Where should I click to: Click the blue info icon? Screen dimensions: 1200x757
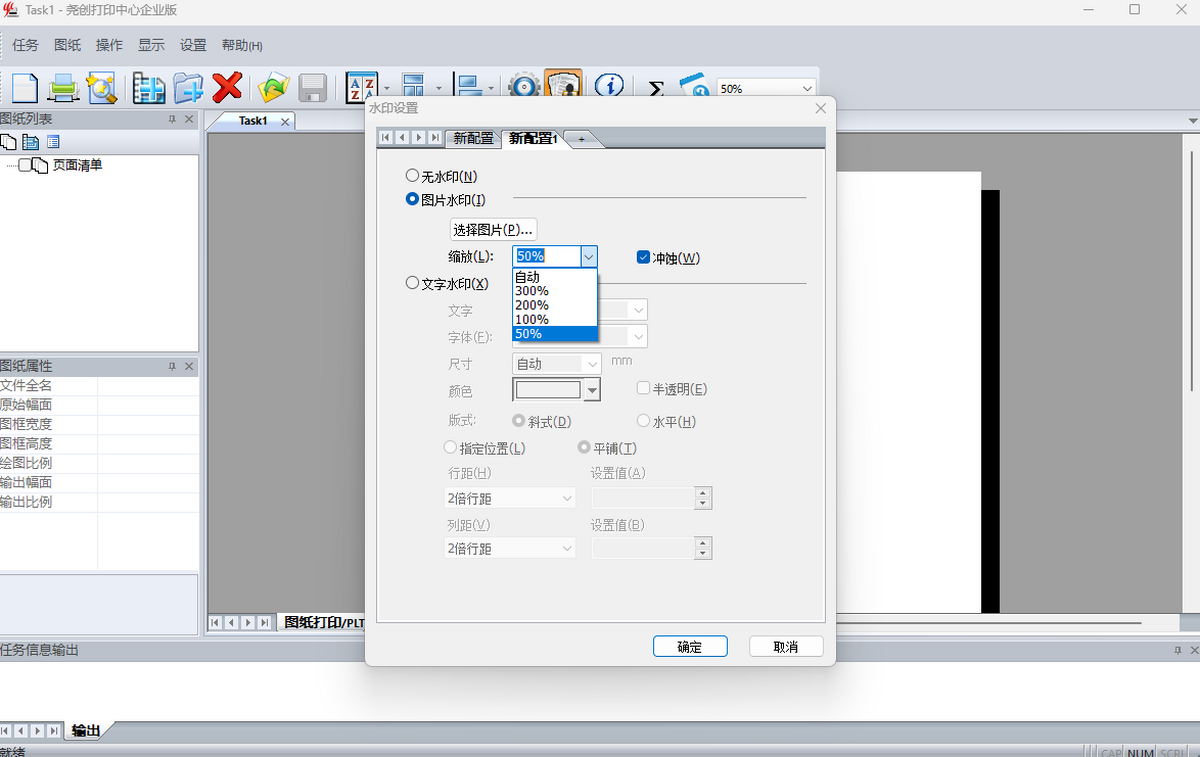click(609, 87)
